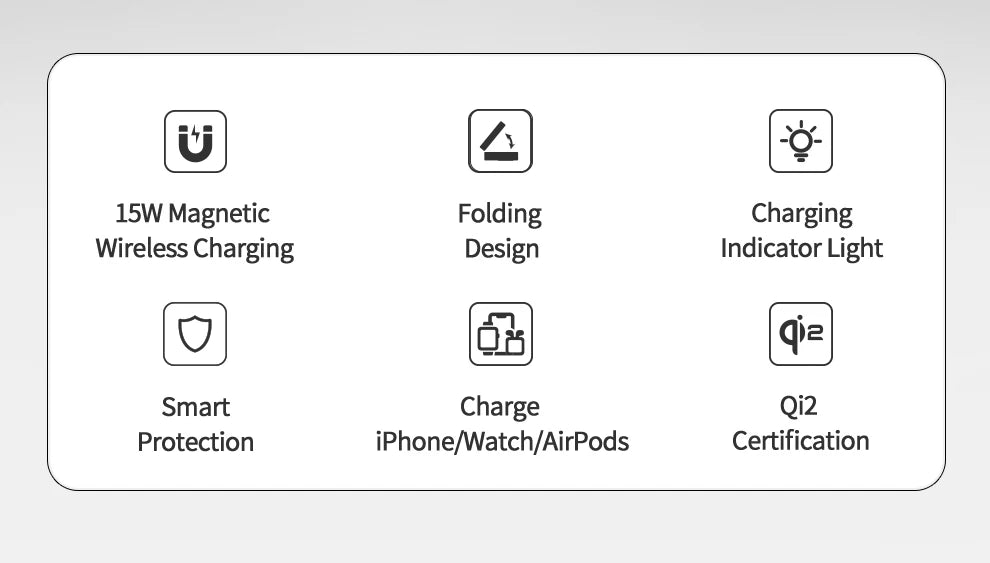
Task: Select the Qi2 certification logo icon
Action: pyautogui.click(x=801, y=334)
